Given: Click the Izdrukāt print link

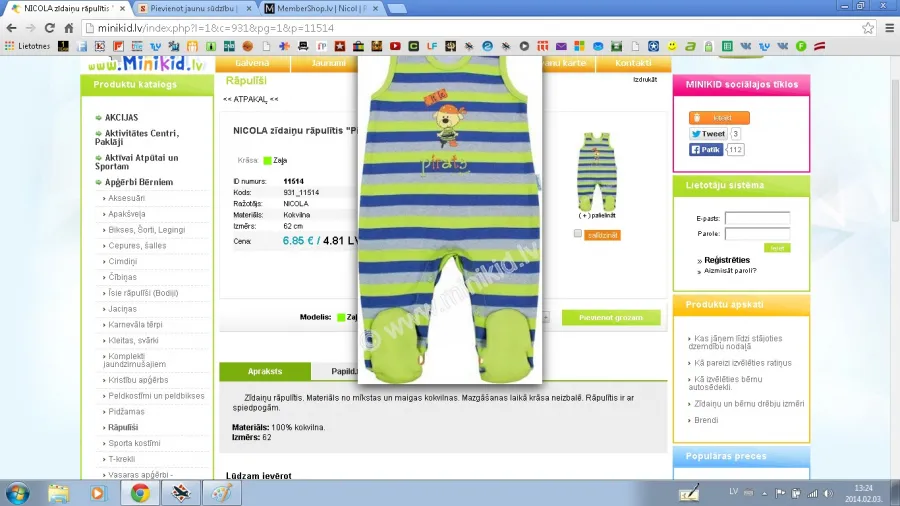Looking at the screenshot, I should tap(645, 80).
